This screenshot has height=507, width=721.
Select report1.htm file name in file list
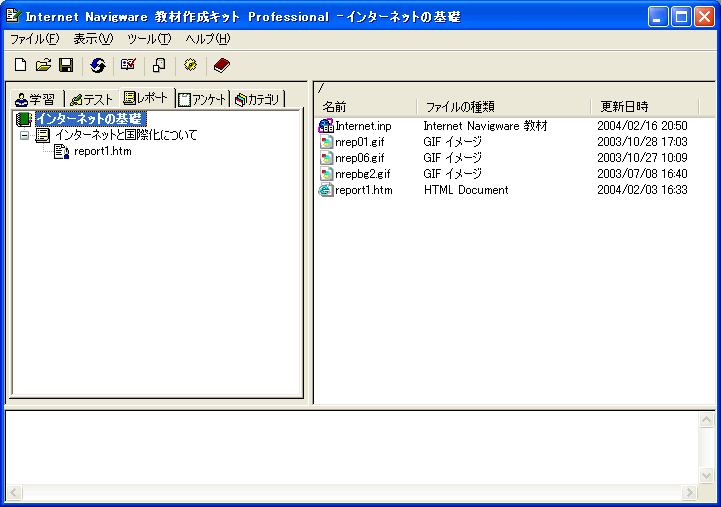pyautogui.click(x=364, y=190)
